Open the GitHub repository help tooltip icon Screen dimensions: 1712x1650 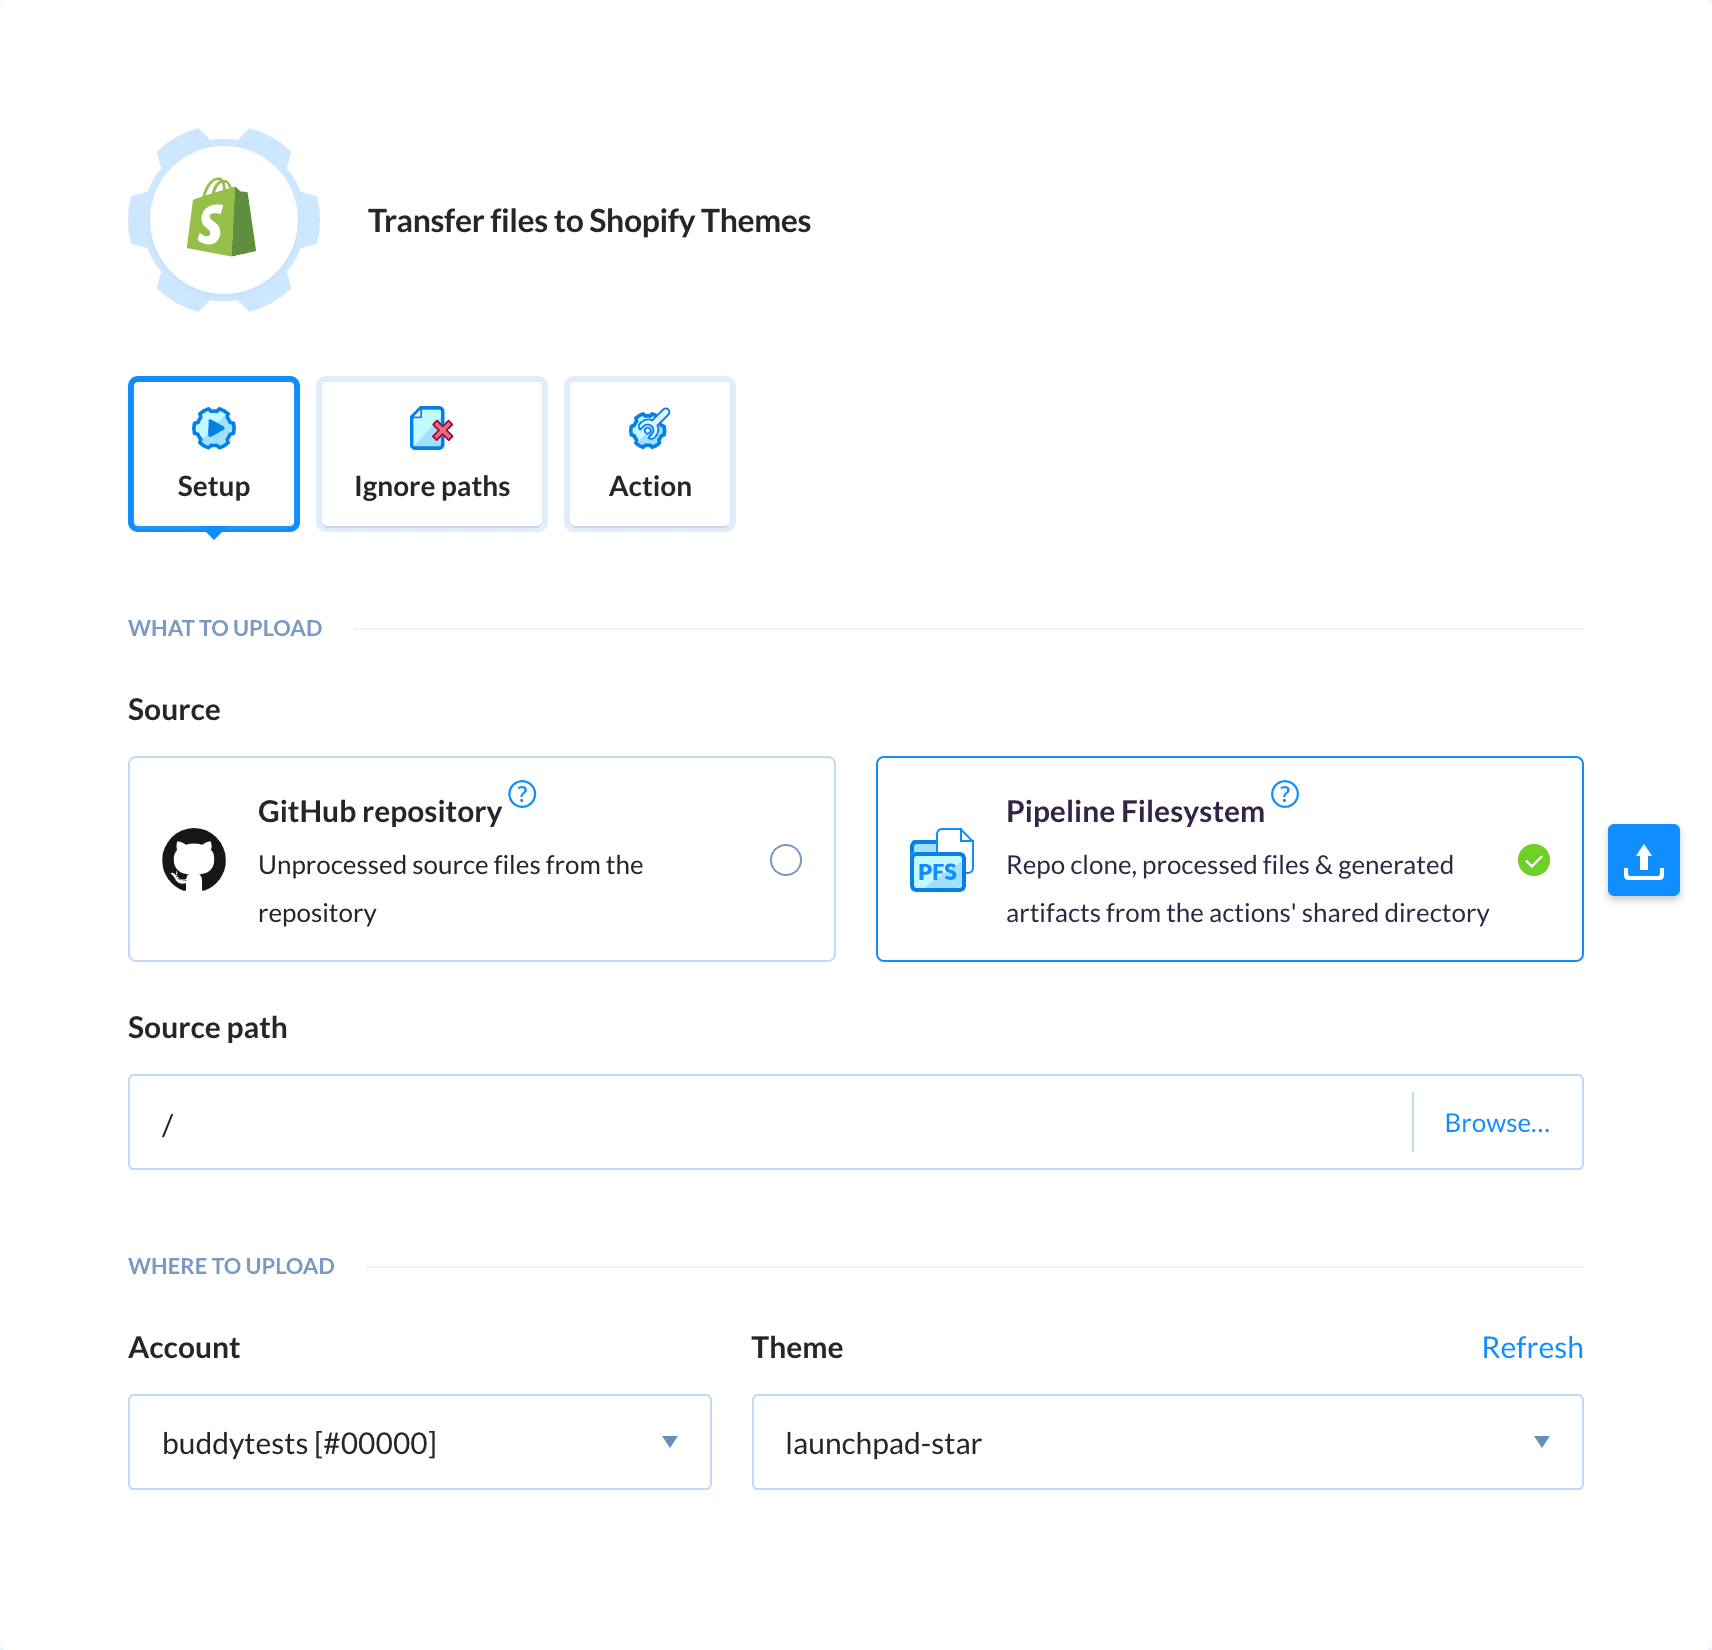(522, 794)
